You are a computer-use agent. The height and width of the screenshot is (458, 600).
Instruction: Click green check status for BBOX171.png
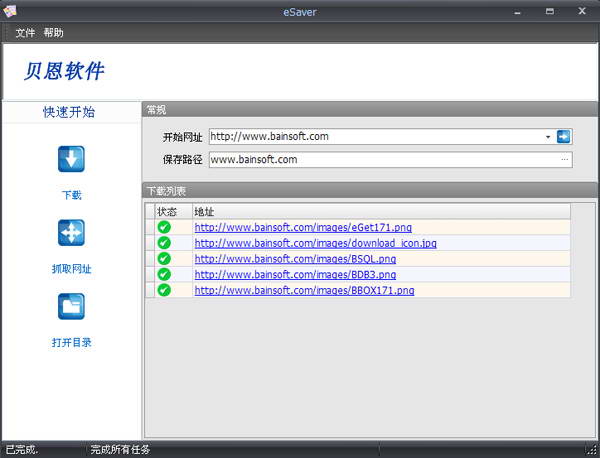point(164,290)
